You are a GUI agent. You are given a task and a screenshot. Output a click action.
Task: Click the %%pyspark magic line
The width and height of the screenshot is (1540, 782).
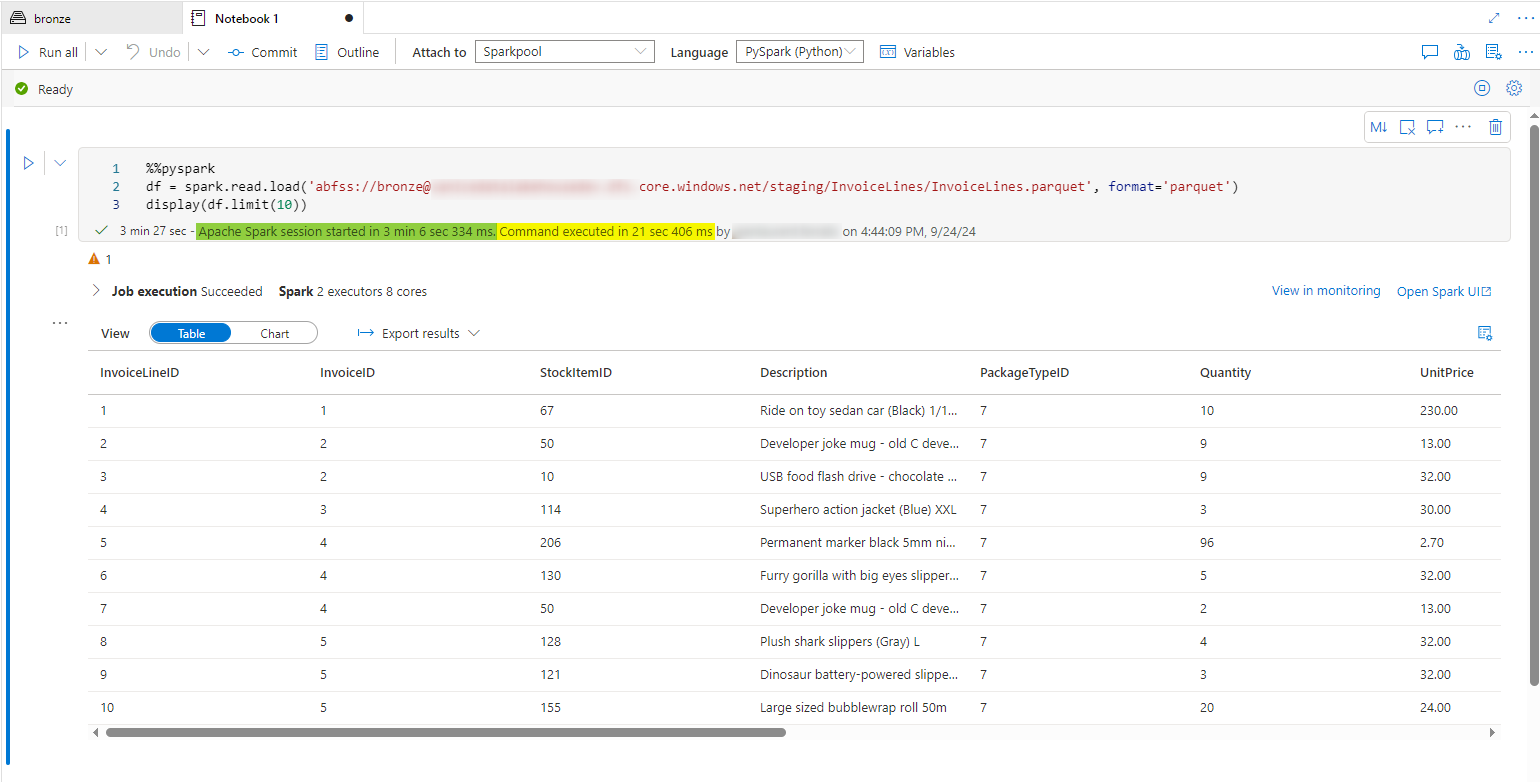coord(180,169)
